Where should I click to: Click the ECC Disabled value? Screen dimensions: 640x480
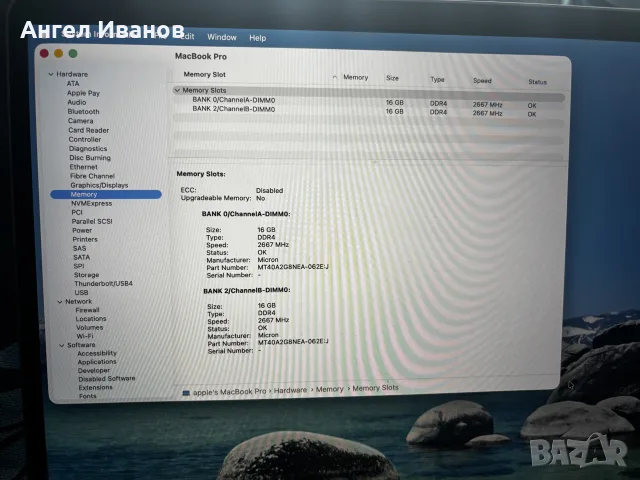tap(269, 191)
